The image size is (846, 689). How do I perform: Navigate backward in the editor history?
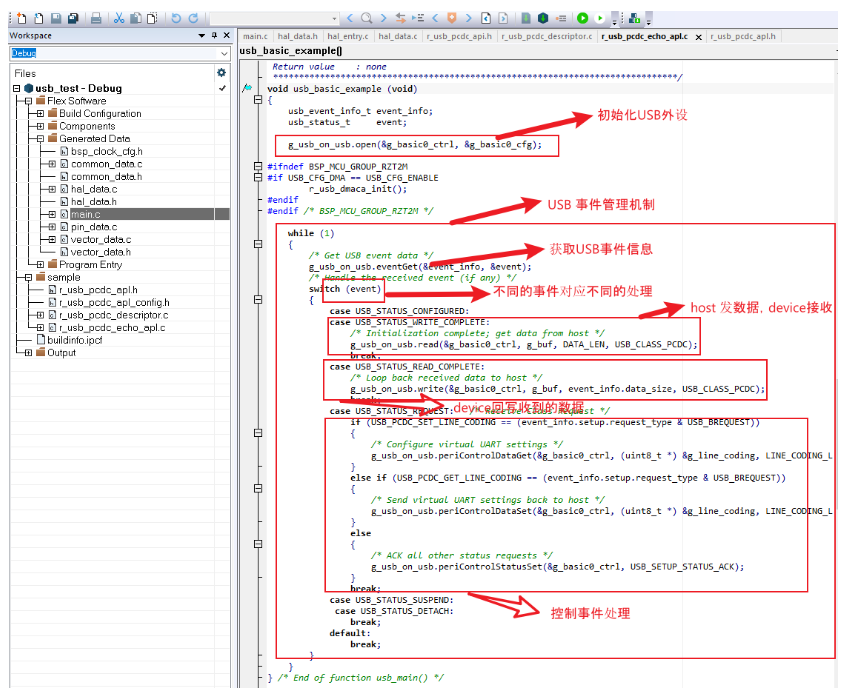[x=486, y=18]
